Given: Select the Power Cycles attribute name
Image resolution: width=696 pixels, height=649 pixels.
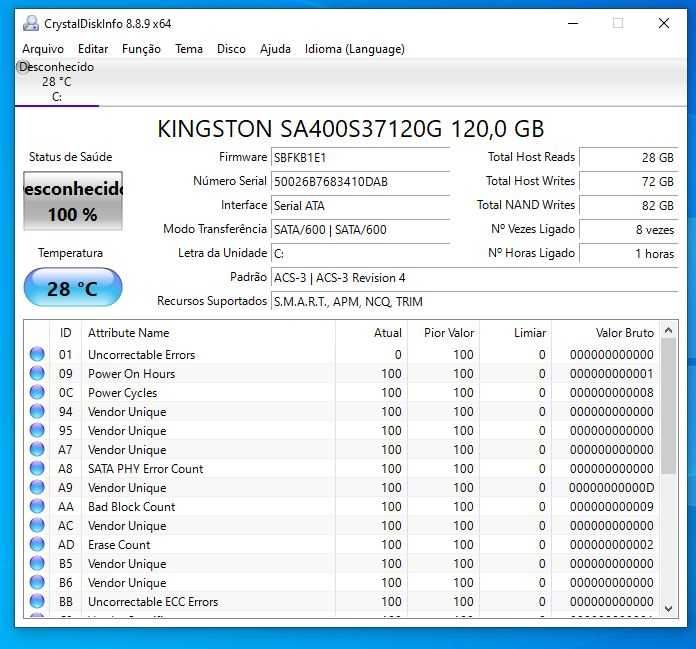Looking at the screenshot, I should 123,393.
